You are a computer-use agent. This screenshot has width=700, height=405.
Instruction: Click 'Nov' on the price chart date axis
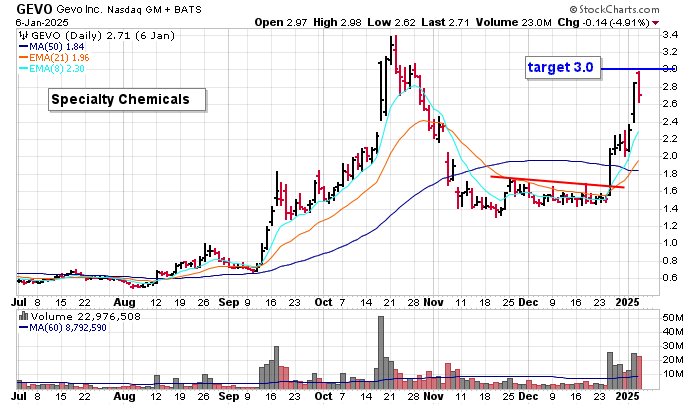433,302
